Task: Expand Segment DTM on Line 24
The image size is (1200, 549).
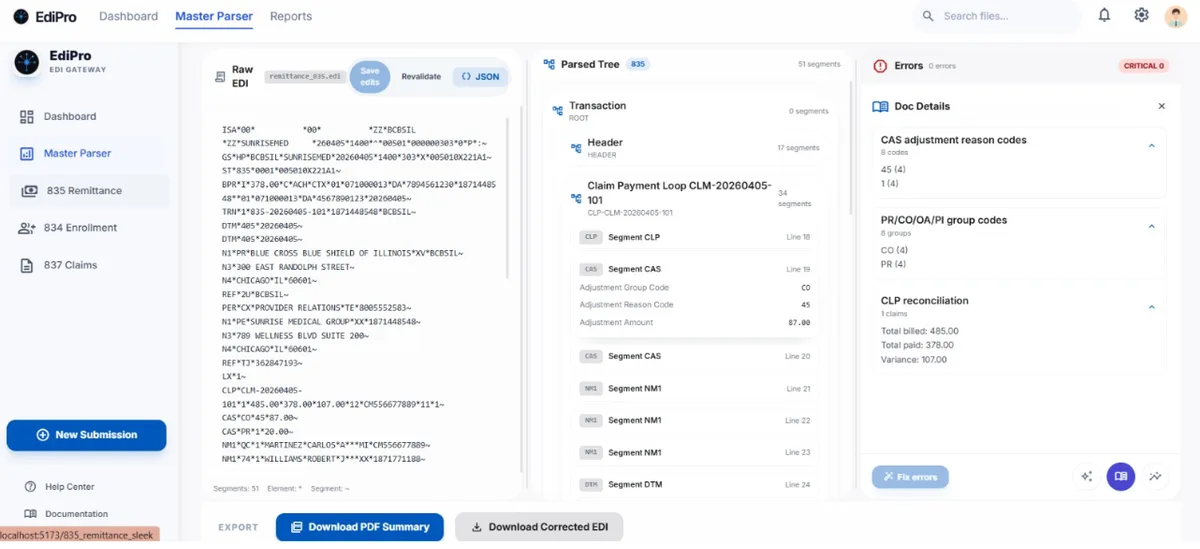Action: tap(696, 485)
